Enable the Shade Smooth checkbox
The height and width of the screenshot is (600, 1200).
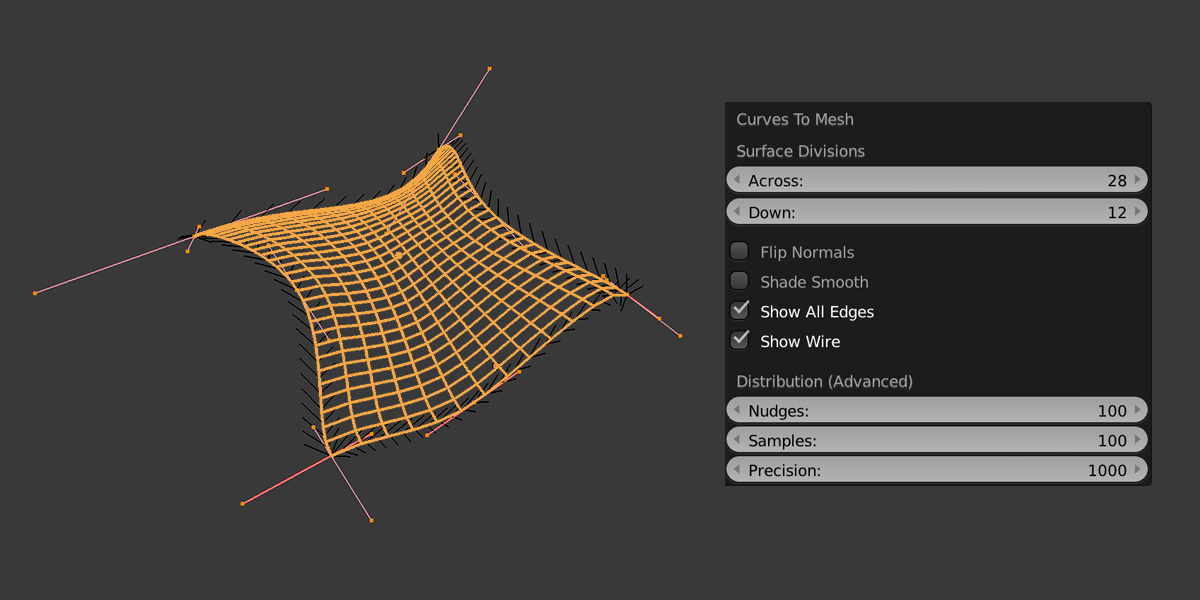tap(739, 281)
